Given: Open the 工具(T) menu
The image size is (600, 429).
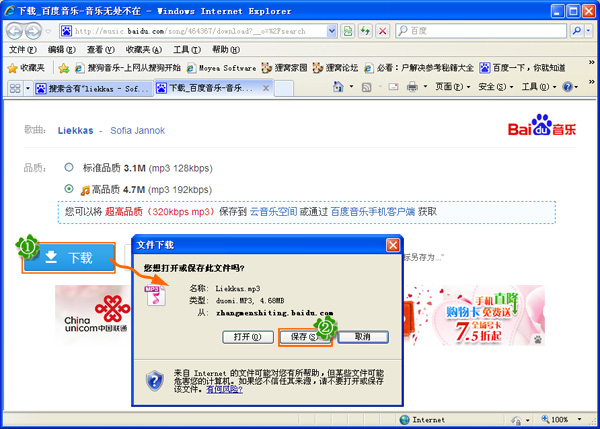Looking at the screenshot, I should (187, 49).
